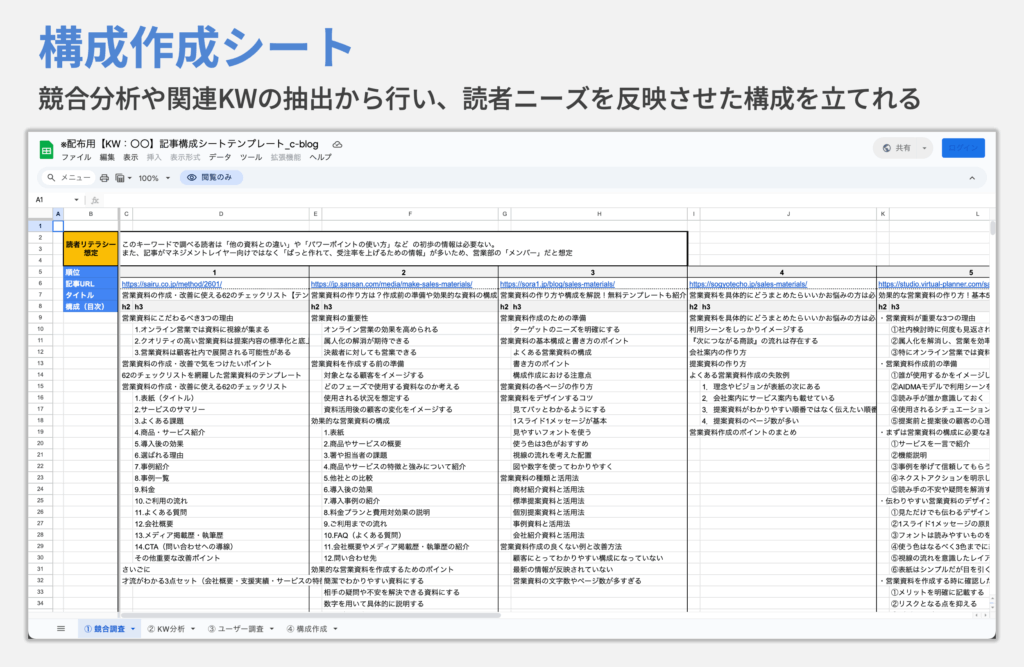
Task: Click the vertical scrollbar thumb
Action: [x=993, y=227]
